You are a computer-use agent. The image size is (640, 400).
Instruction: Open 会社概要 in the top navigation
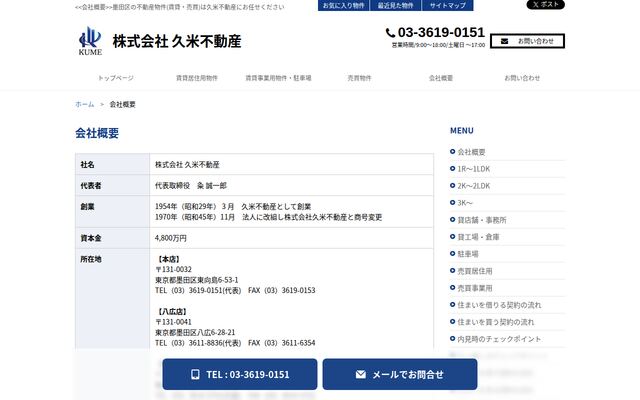[x=441, y=78]
